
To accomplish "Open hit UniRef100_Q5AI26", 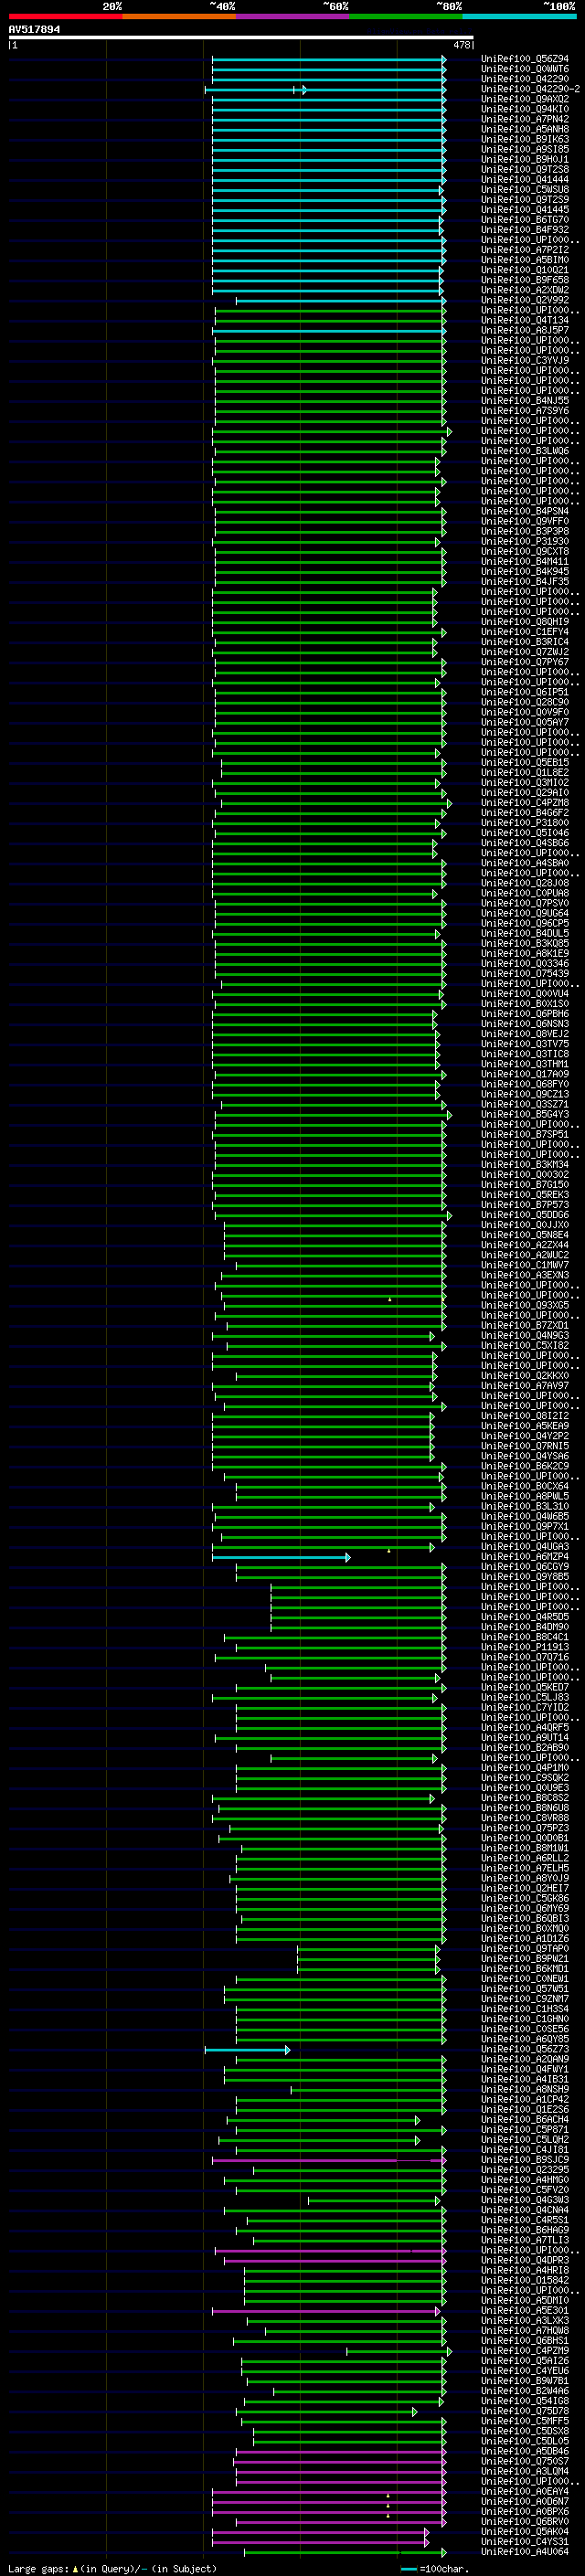I will (x=525, y=2360).
